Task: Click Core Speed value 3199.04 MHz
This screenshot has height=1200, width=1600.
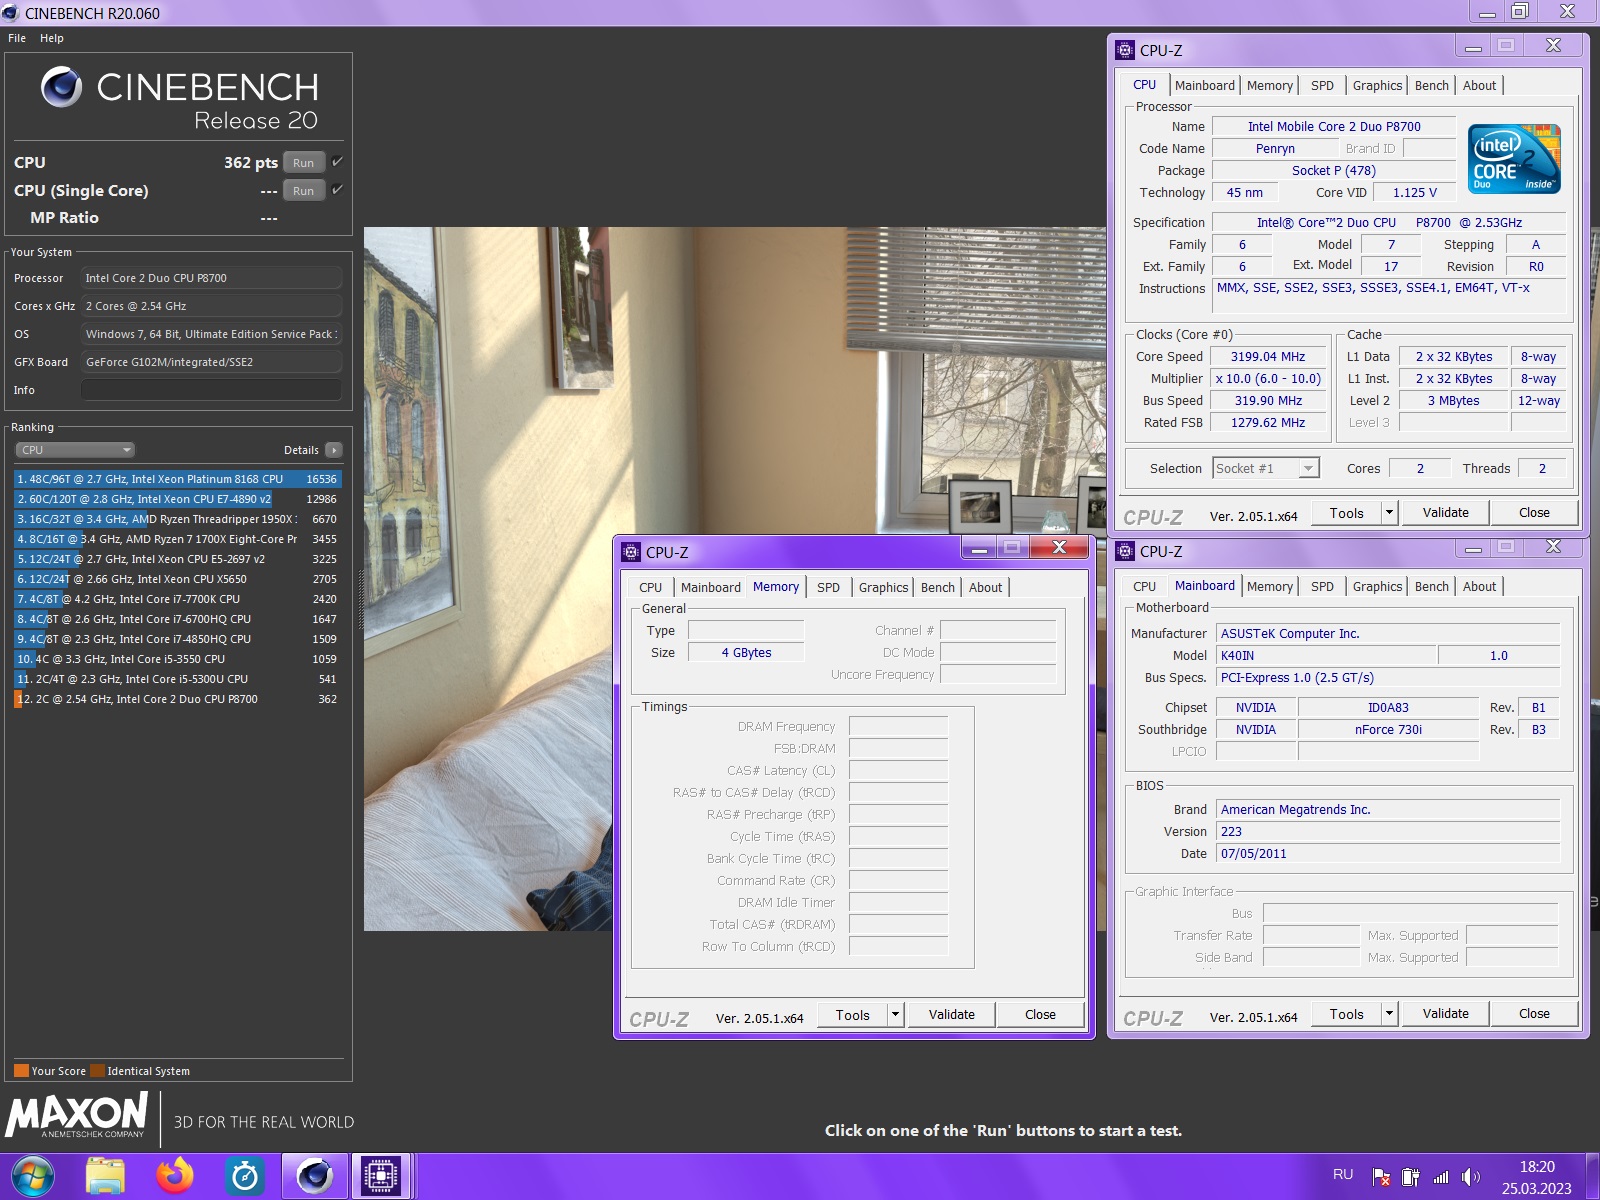Action: point(1268,357)
